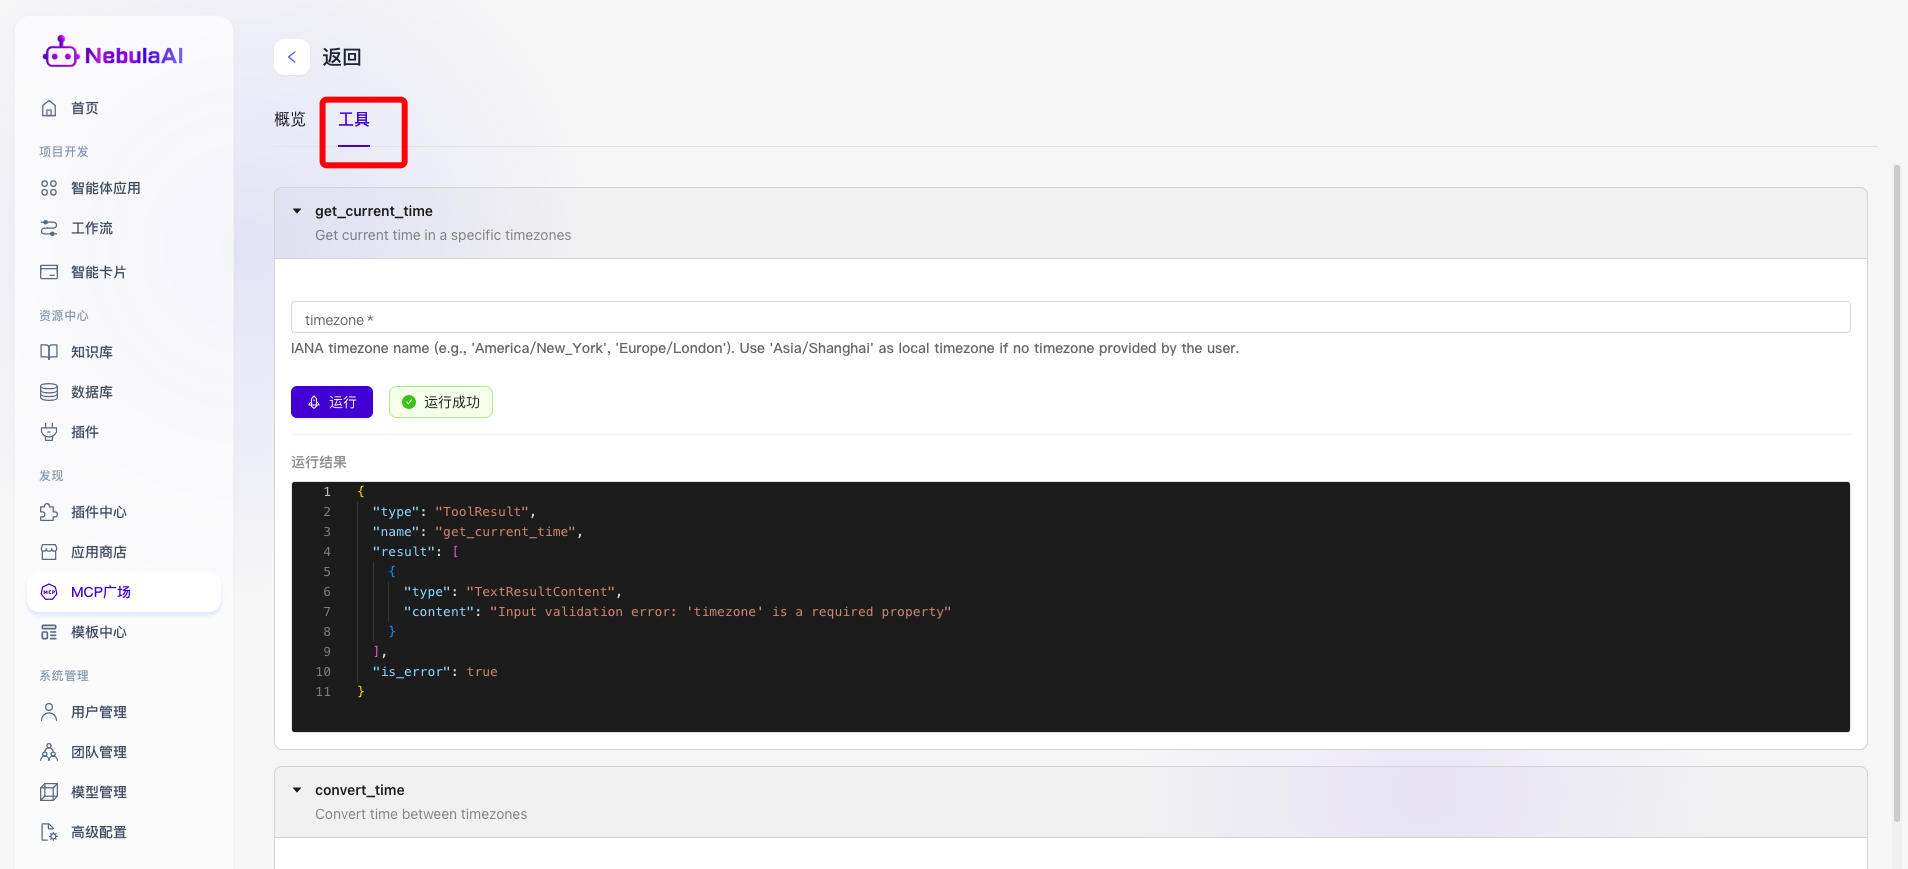The width and height of the screenshot is (1908, 869).
Task: Open the 应用商店 store icon
Action: 49,552
